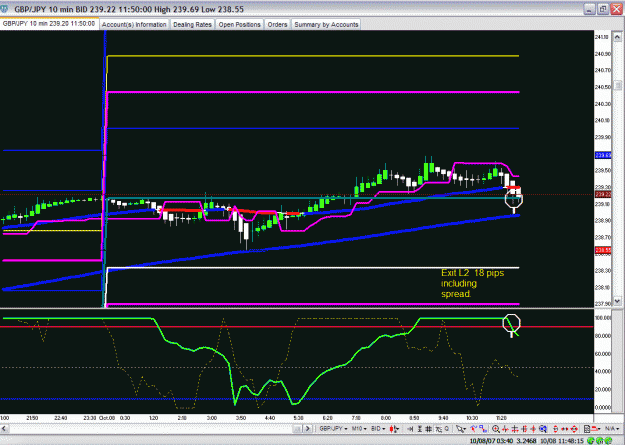Click the restore window button in the title bar

603,9
